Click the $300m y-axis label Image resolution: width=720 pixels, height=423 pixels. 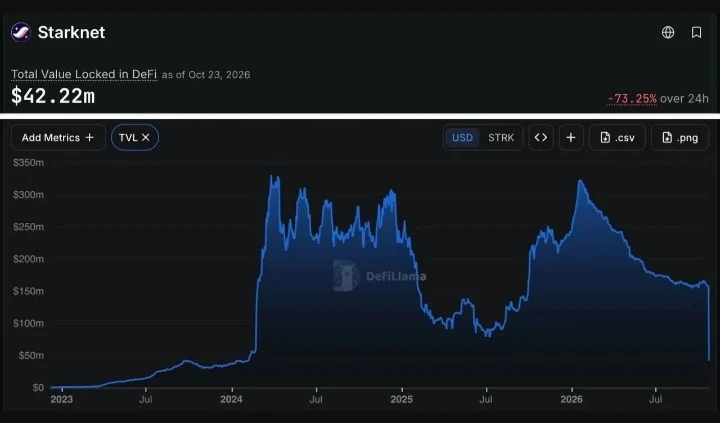(28, 195)
